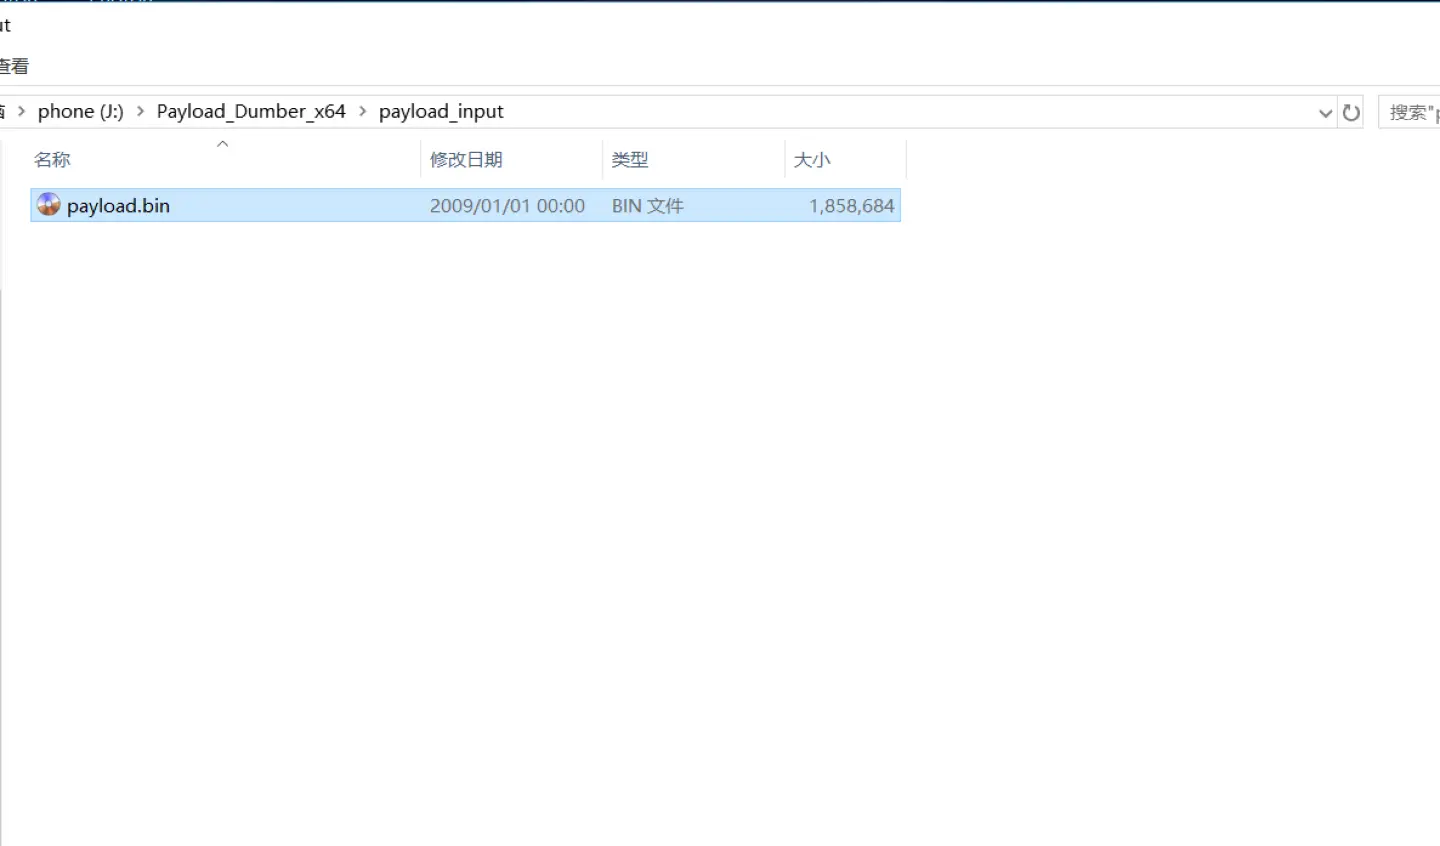Expand the chevron after phone (J:)
The image size is (1440, 846).
click(140, 111)
